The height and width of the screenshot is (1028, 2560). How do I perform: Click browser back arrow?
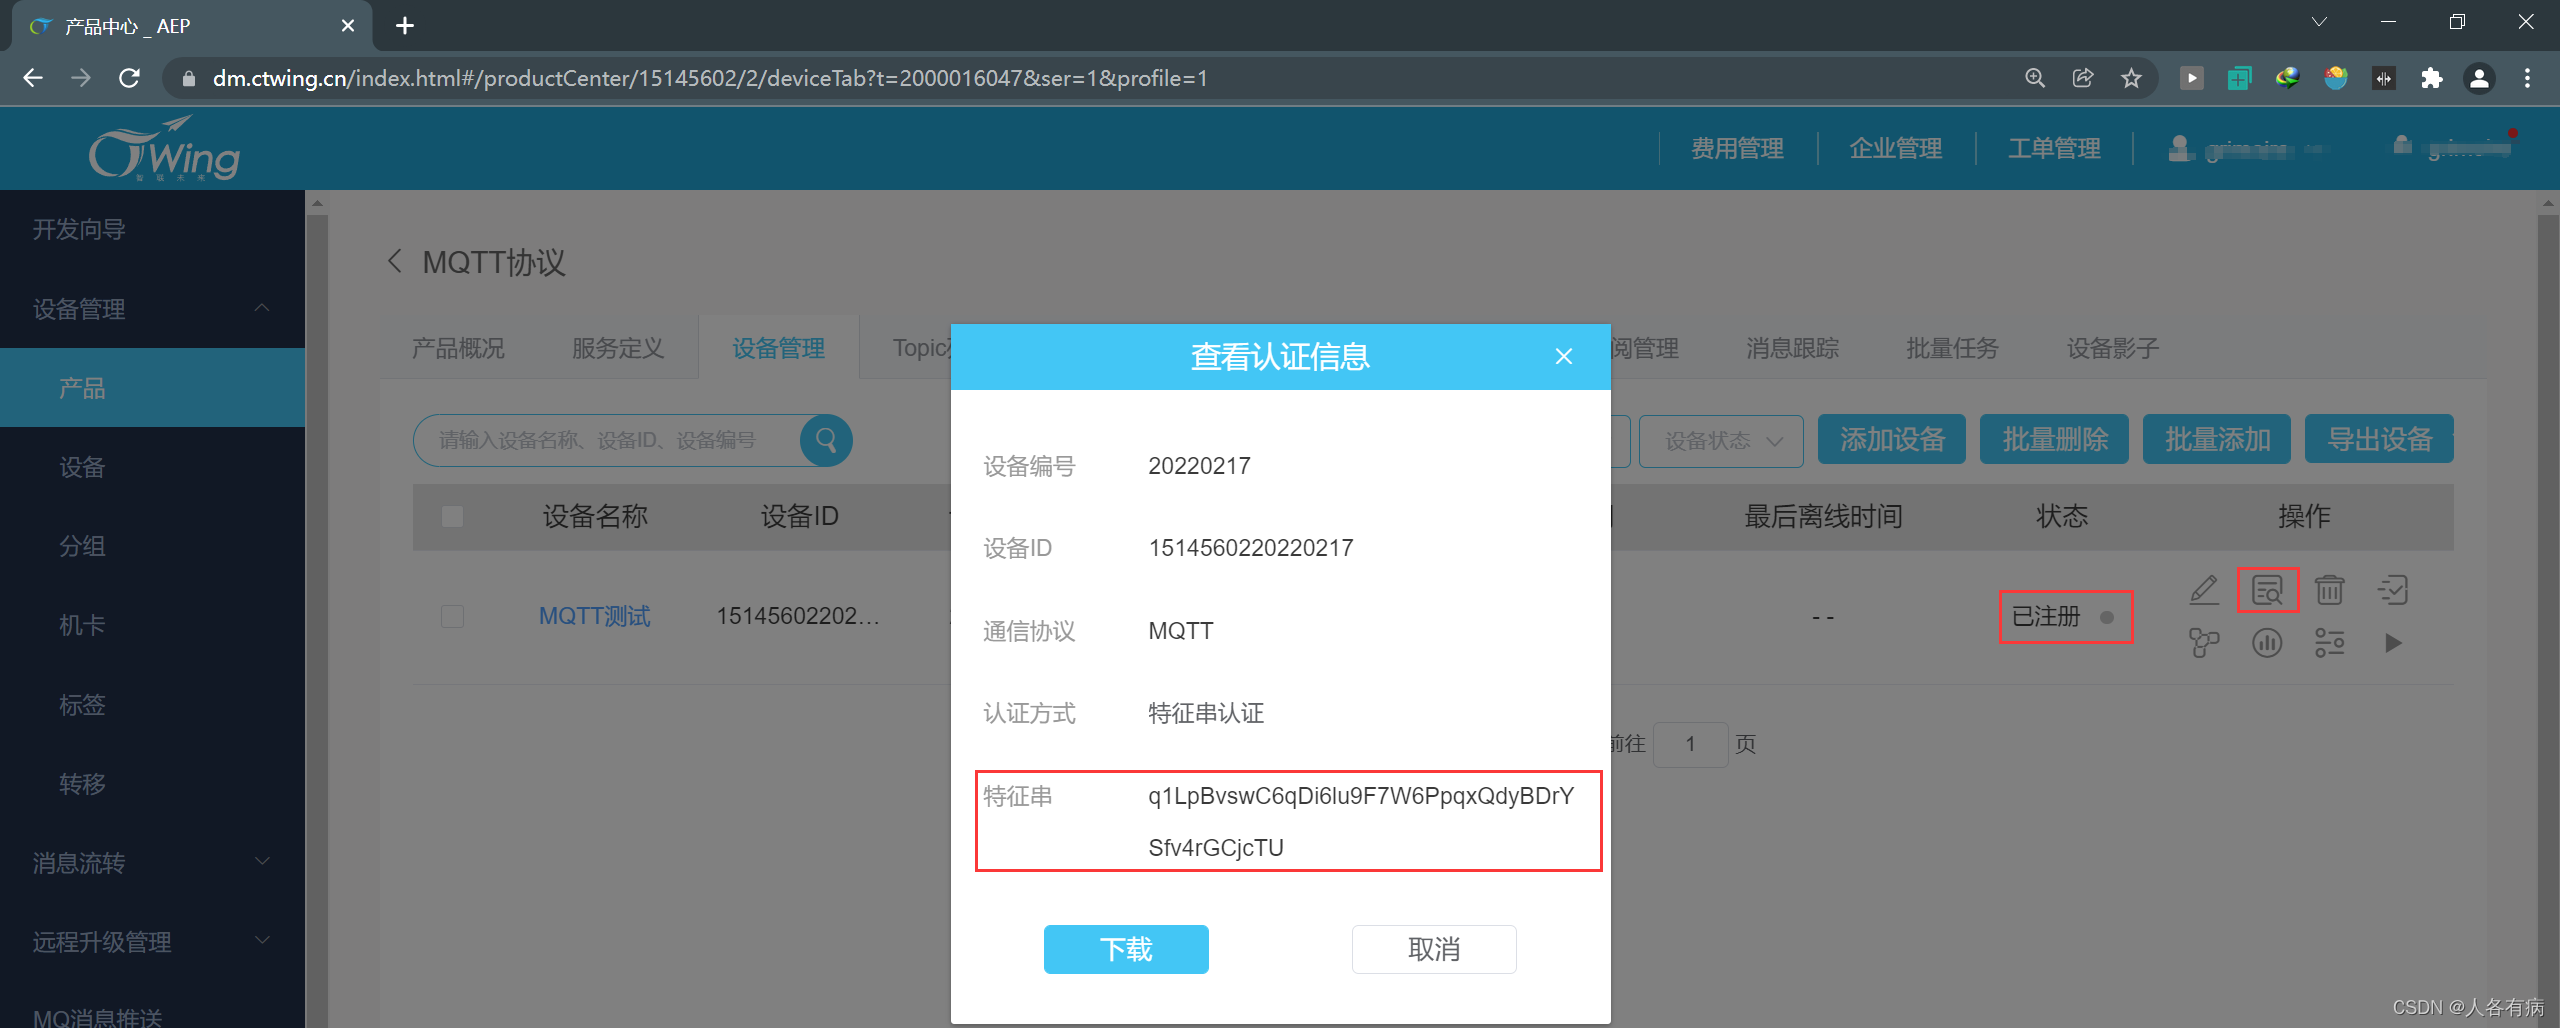pos(33,78)
